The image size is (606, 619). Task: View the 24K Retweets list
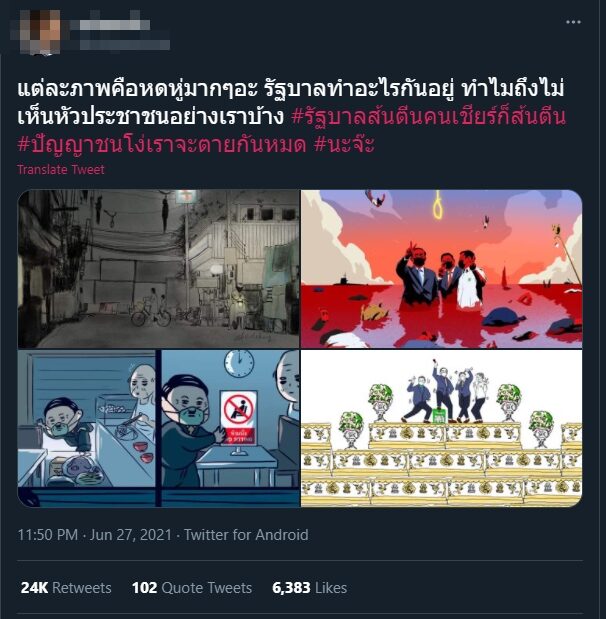pyautogui.click(x=66, y=588)
